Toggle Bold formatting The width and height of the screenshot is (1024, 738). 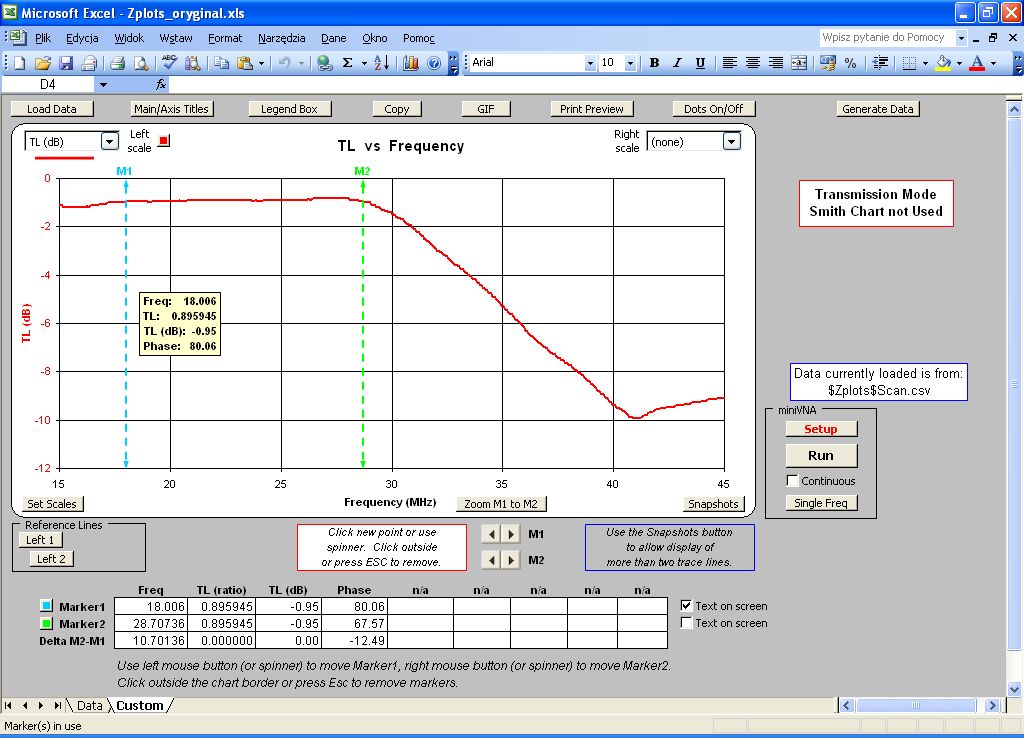(654, 63)
